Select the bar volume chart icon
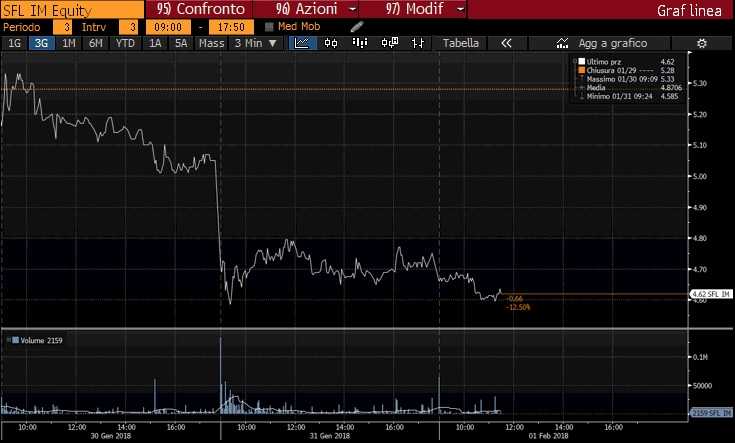This screenshot has width=735, height=443. click(x=360, y=43)
